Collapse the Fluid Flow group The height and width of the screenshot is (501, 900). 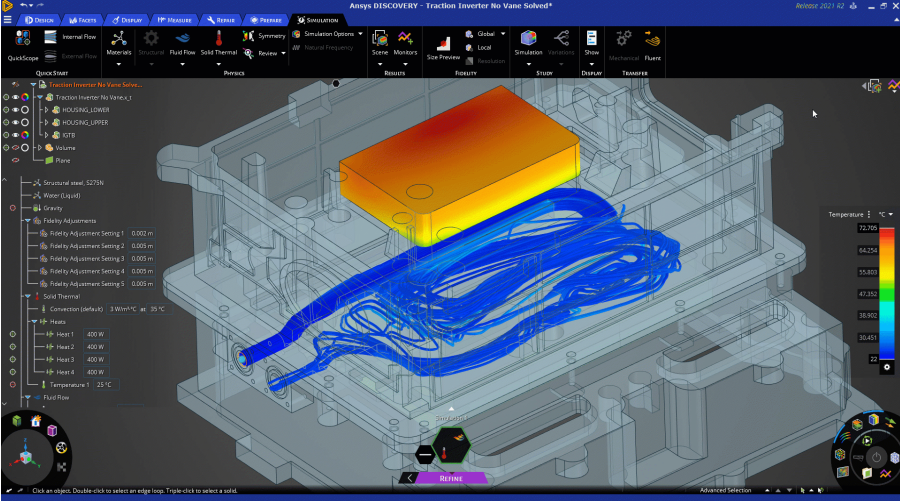(27, 397)
